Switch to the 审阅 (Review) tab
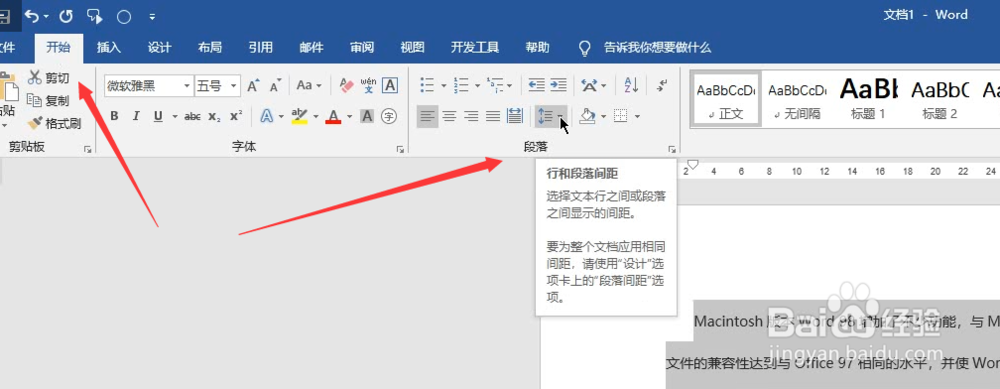The image size is (1000, 389). pos(362,48)
